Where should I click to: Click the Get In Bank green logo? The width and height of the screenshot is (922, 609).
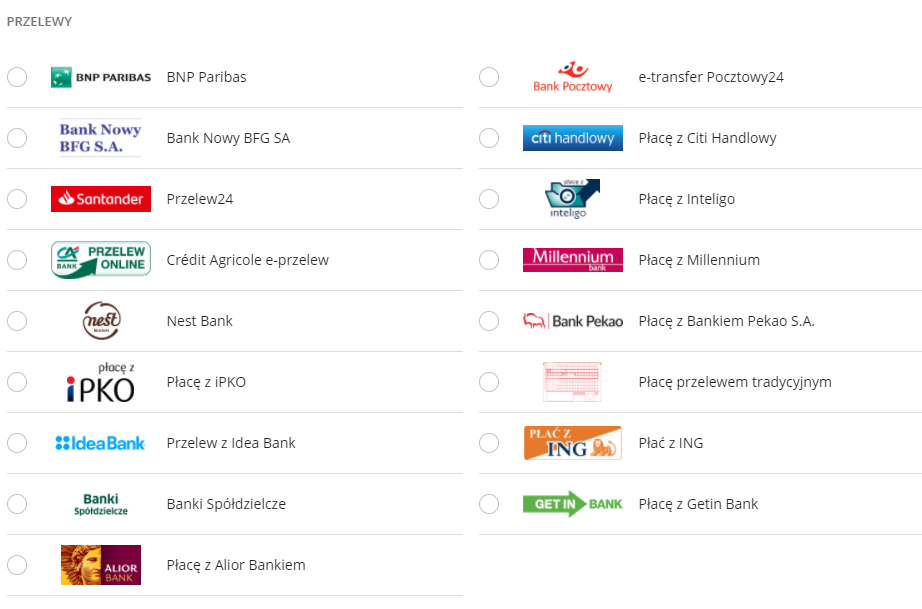573,504
